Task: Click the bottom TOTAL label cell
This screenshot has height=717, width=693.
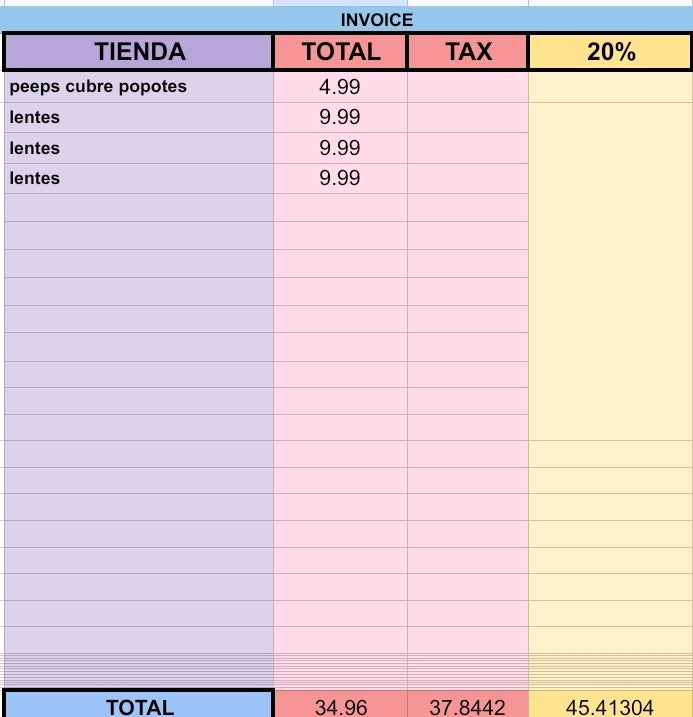Action: coord(139,705)
